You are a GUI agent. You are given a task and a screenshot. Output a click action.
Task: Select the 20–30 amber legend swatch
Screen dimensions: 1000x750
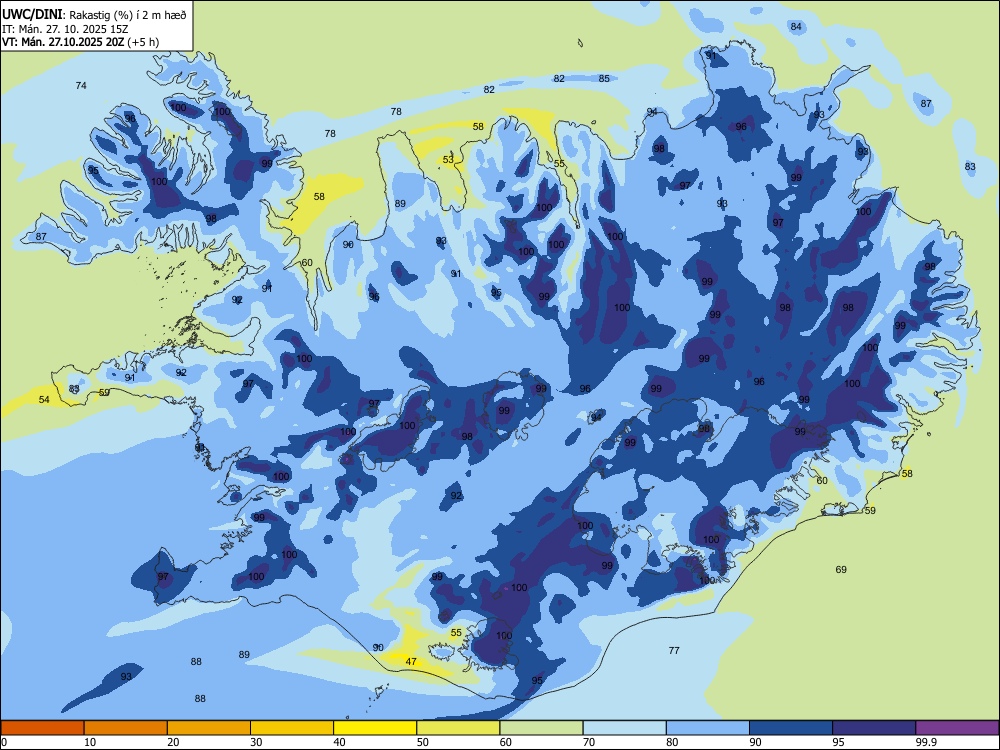click(x=209, y=728)
